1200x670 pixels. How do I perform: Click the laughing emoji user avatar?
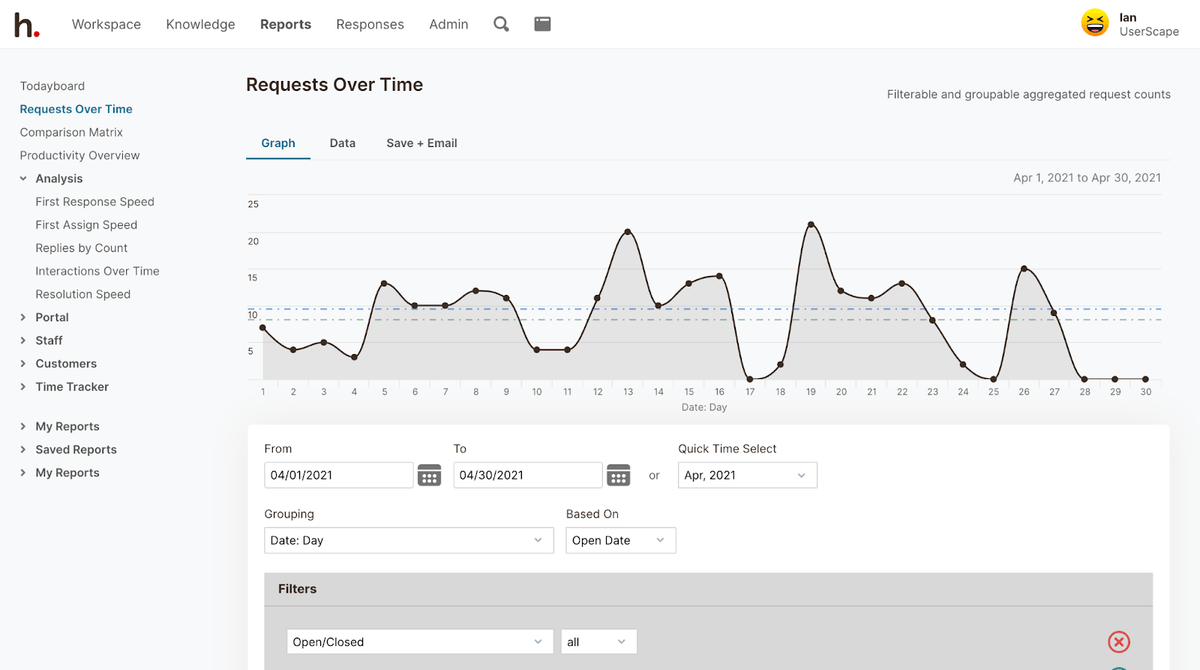[1095, 23]
